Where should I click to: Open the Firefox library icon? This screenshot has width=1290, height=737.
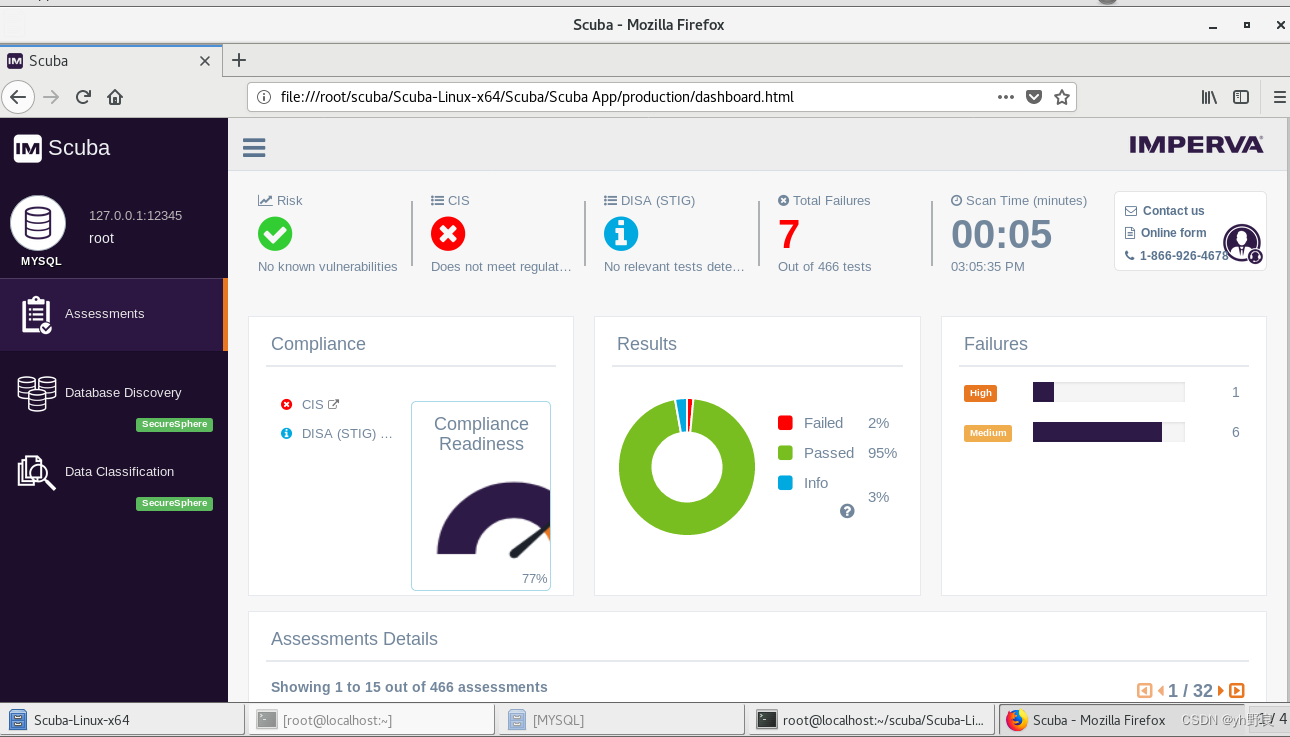(x=1209, y=97)
